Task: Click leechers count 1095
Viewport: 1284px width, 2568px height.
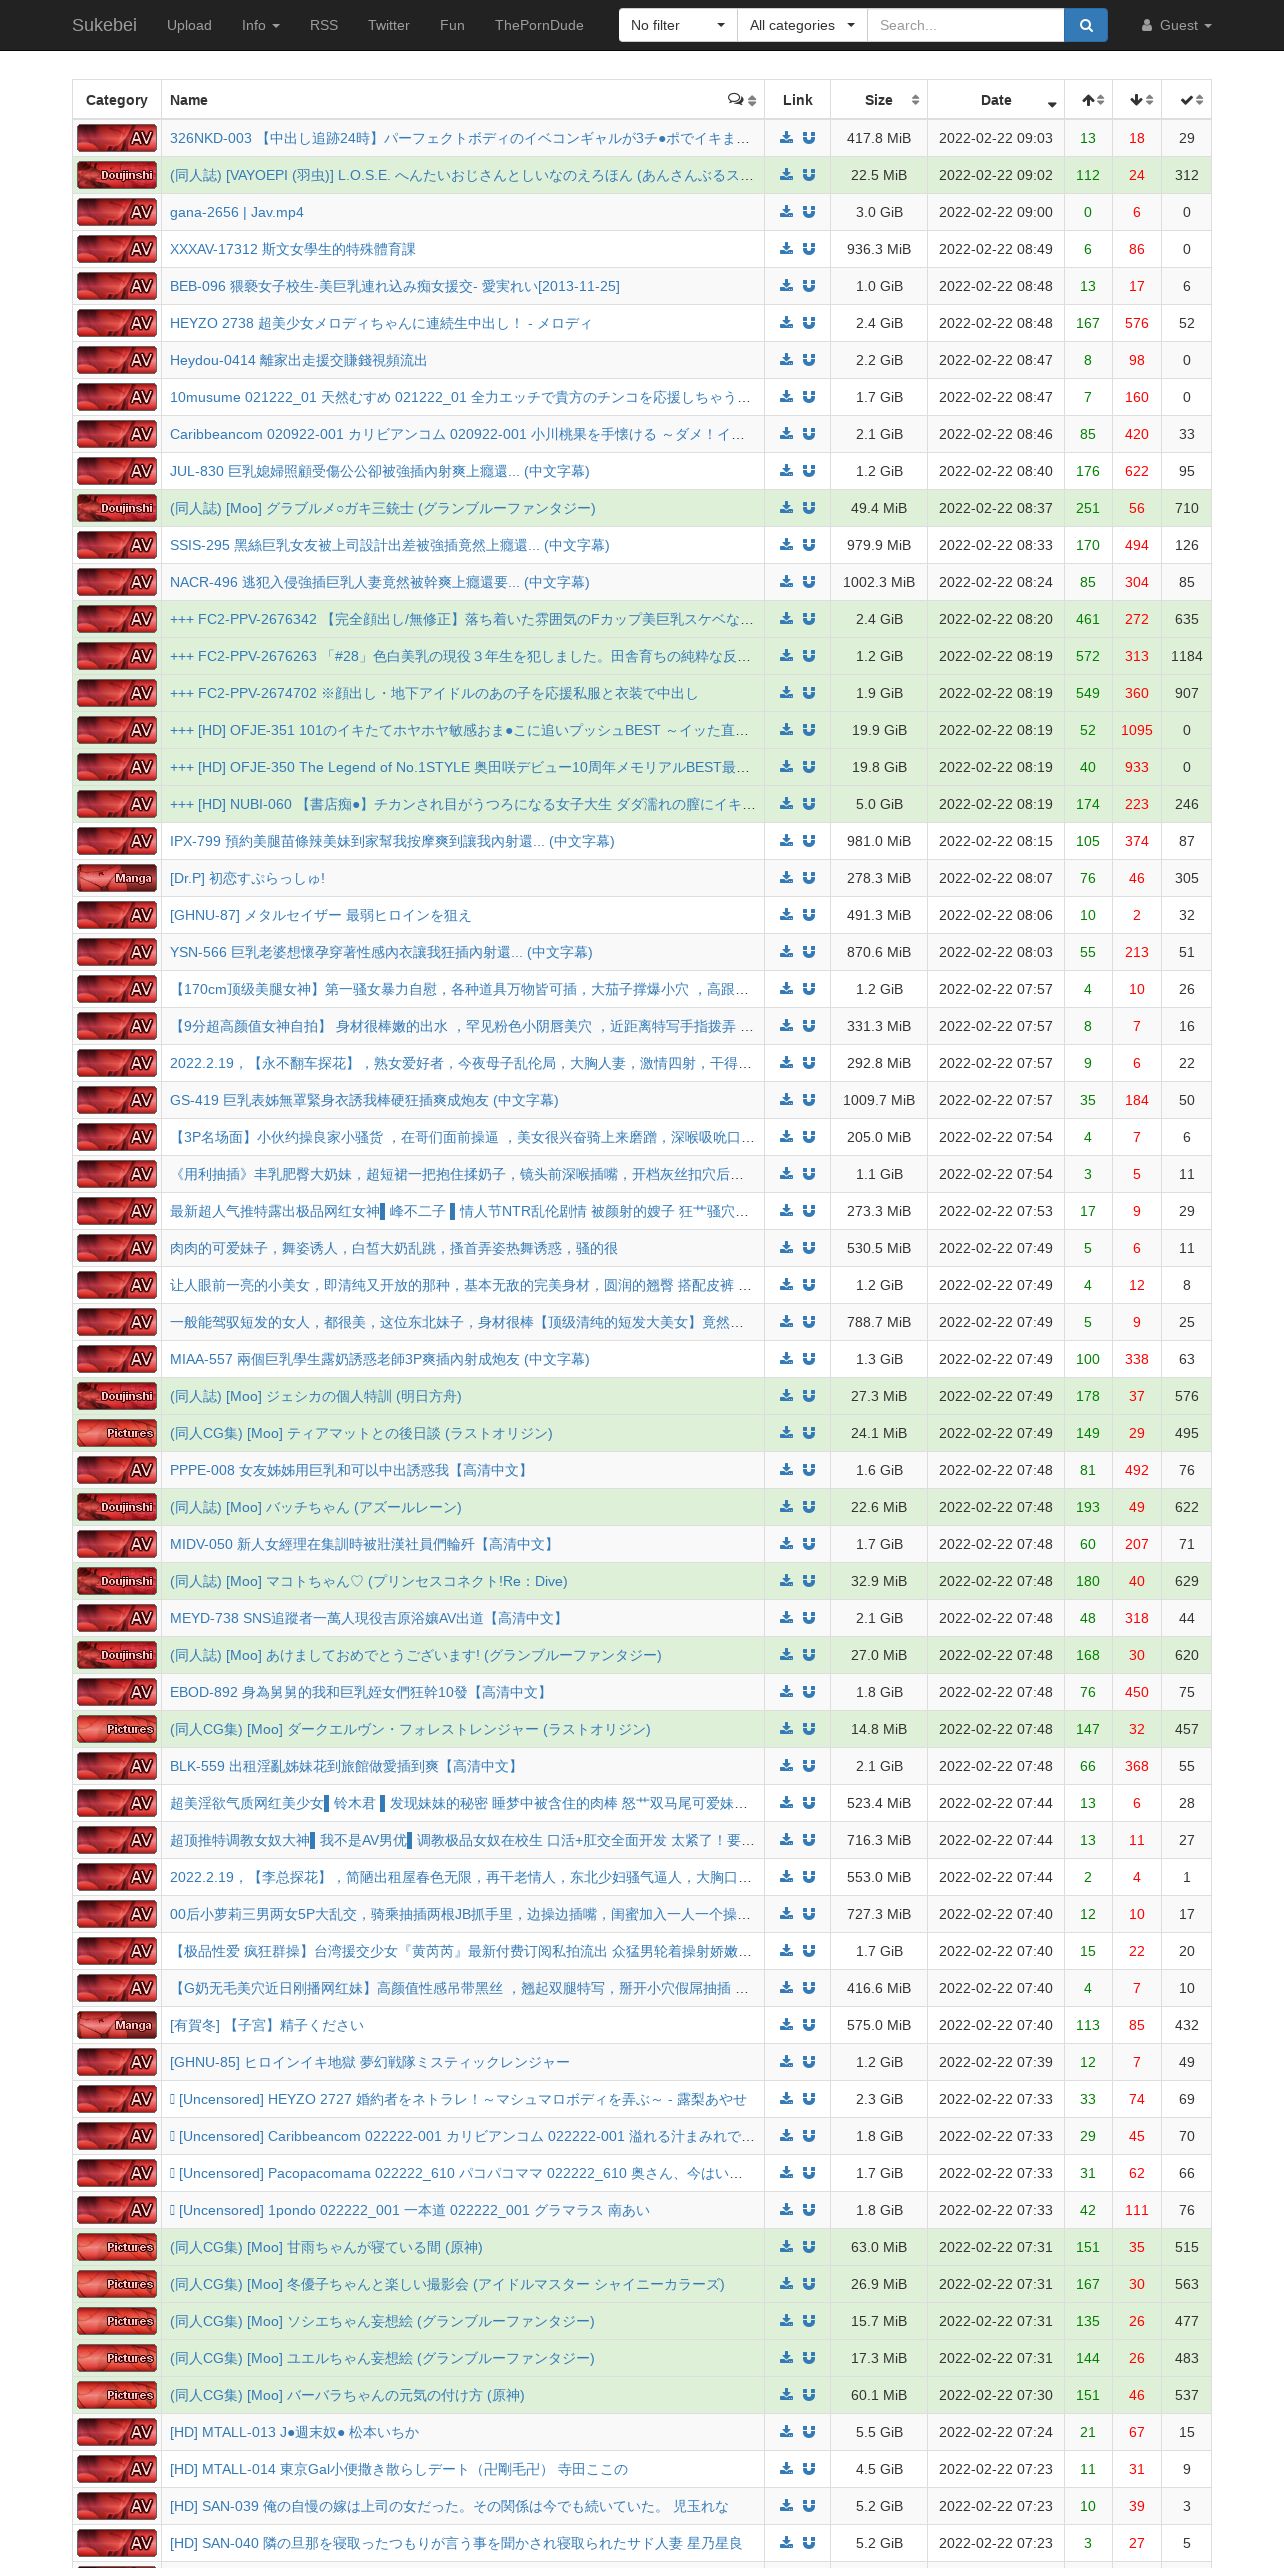Action: coord(1137,730)
